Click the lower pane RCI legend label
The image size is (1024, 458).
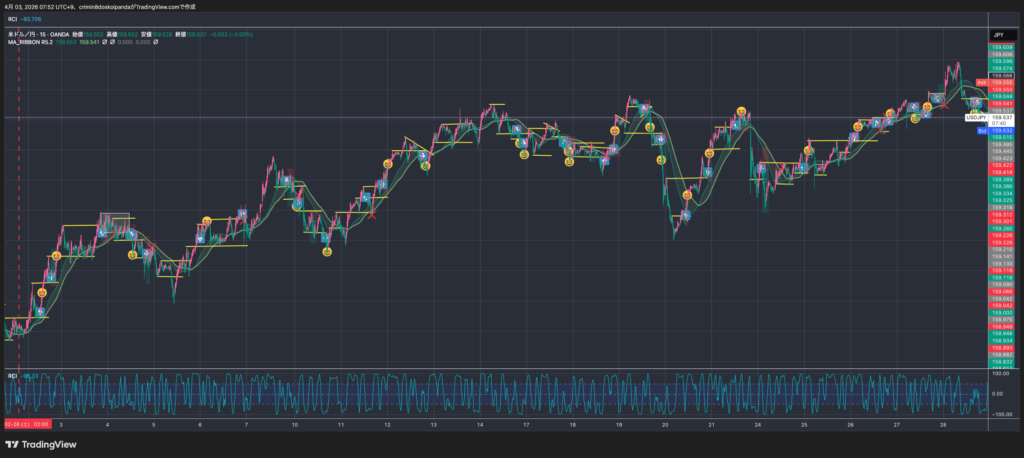(12, 375)
